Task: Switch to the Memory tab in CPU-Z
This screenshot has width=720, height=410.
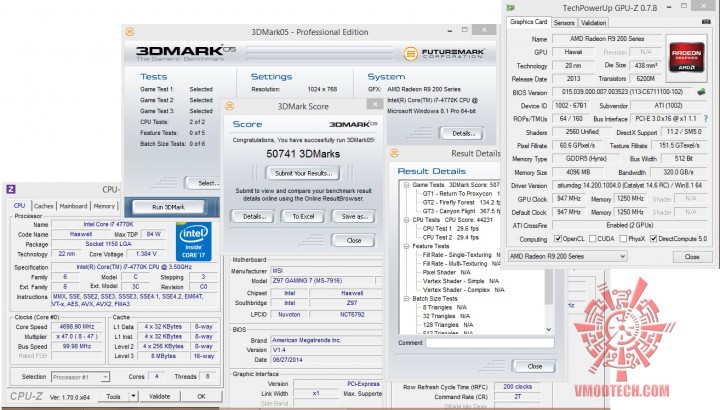Action: 104,206
